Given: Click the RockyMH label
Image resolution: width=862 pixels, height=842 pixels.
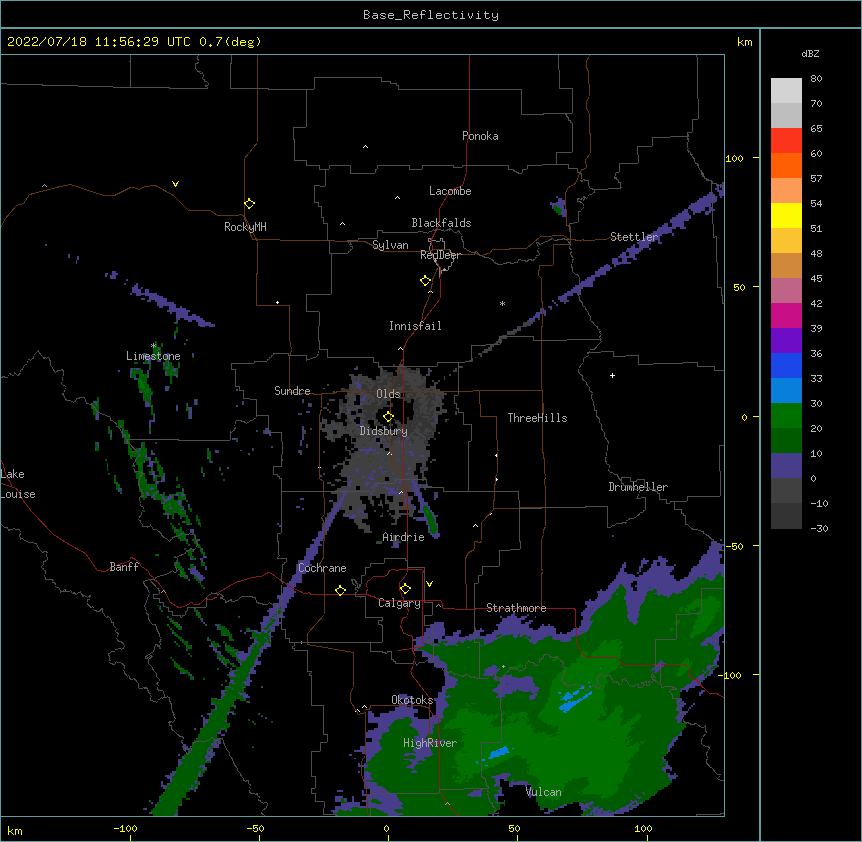Looking at the screenshot, I should tap(245, 226).
